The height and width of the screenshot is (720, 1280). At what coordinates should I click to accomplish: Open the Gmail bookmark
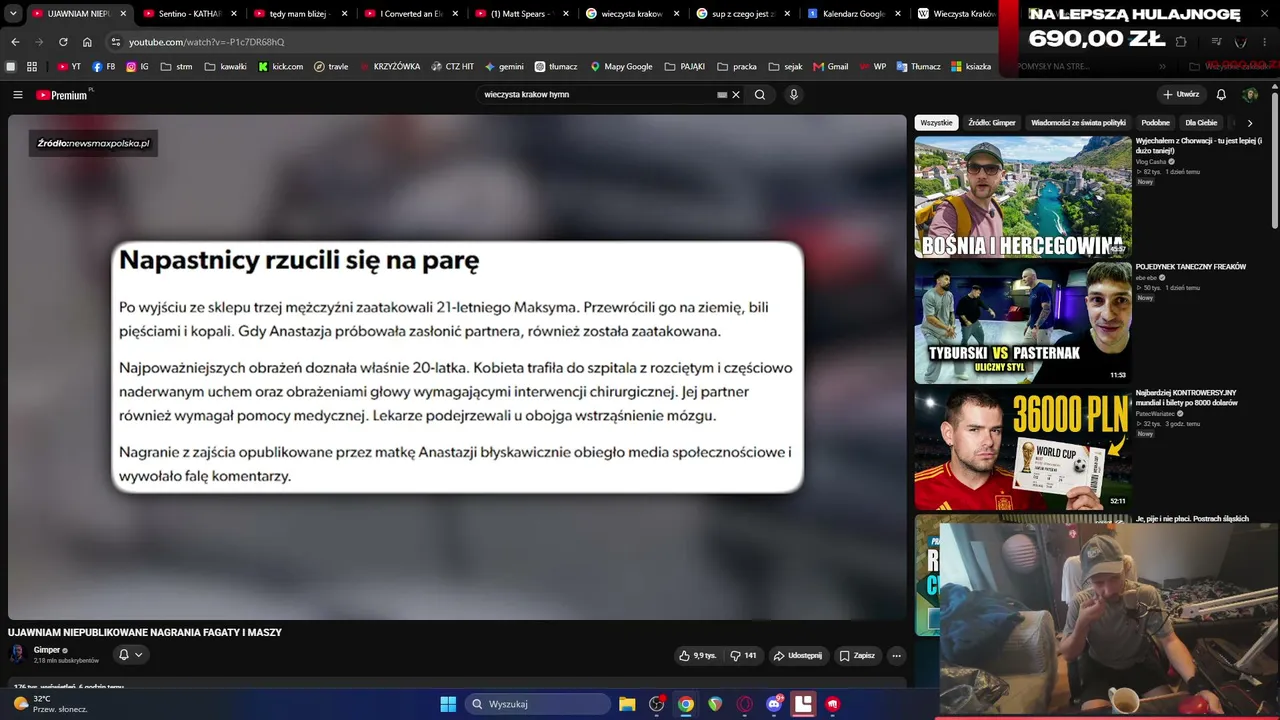point(831,66)
